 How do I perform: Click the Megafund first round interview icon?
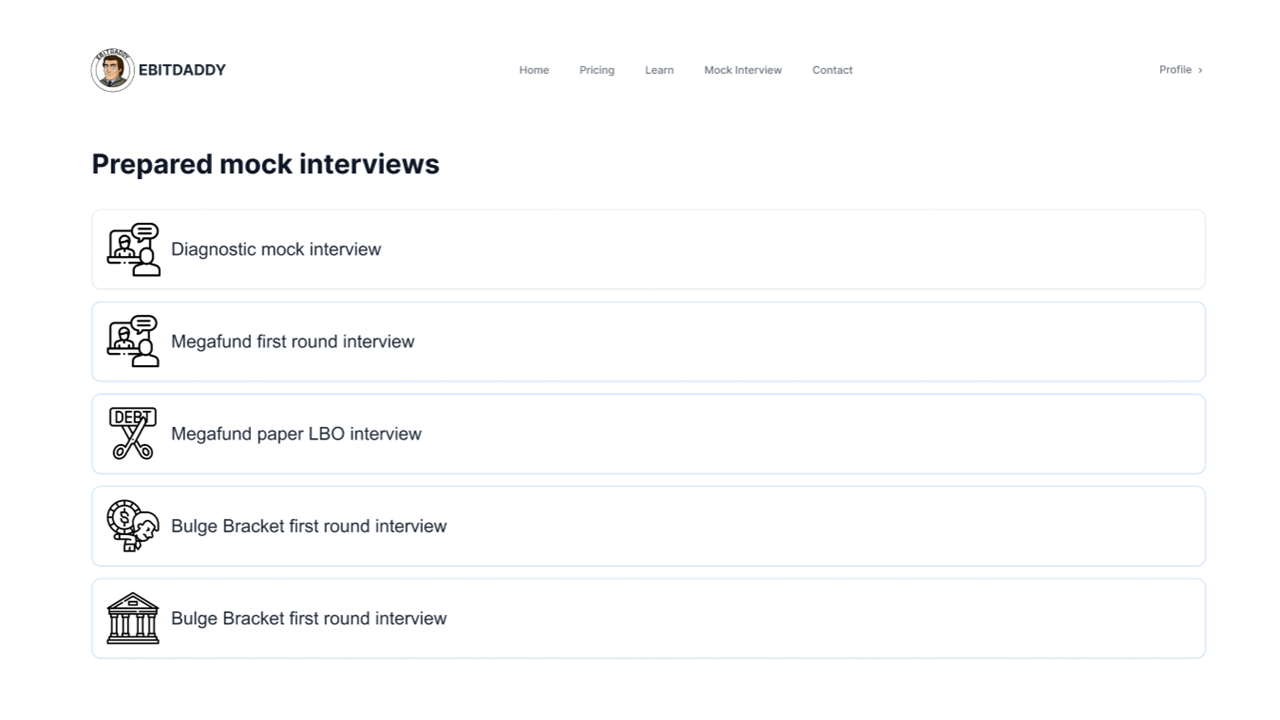tap(133, 341)
